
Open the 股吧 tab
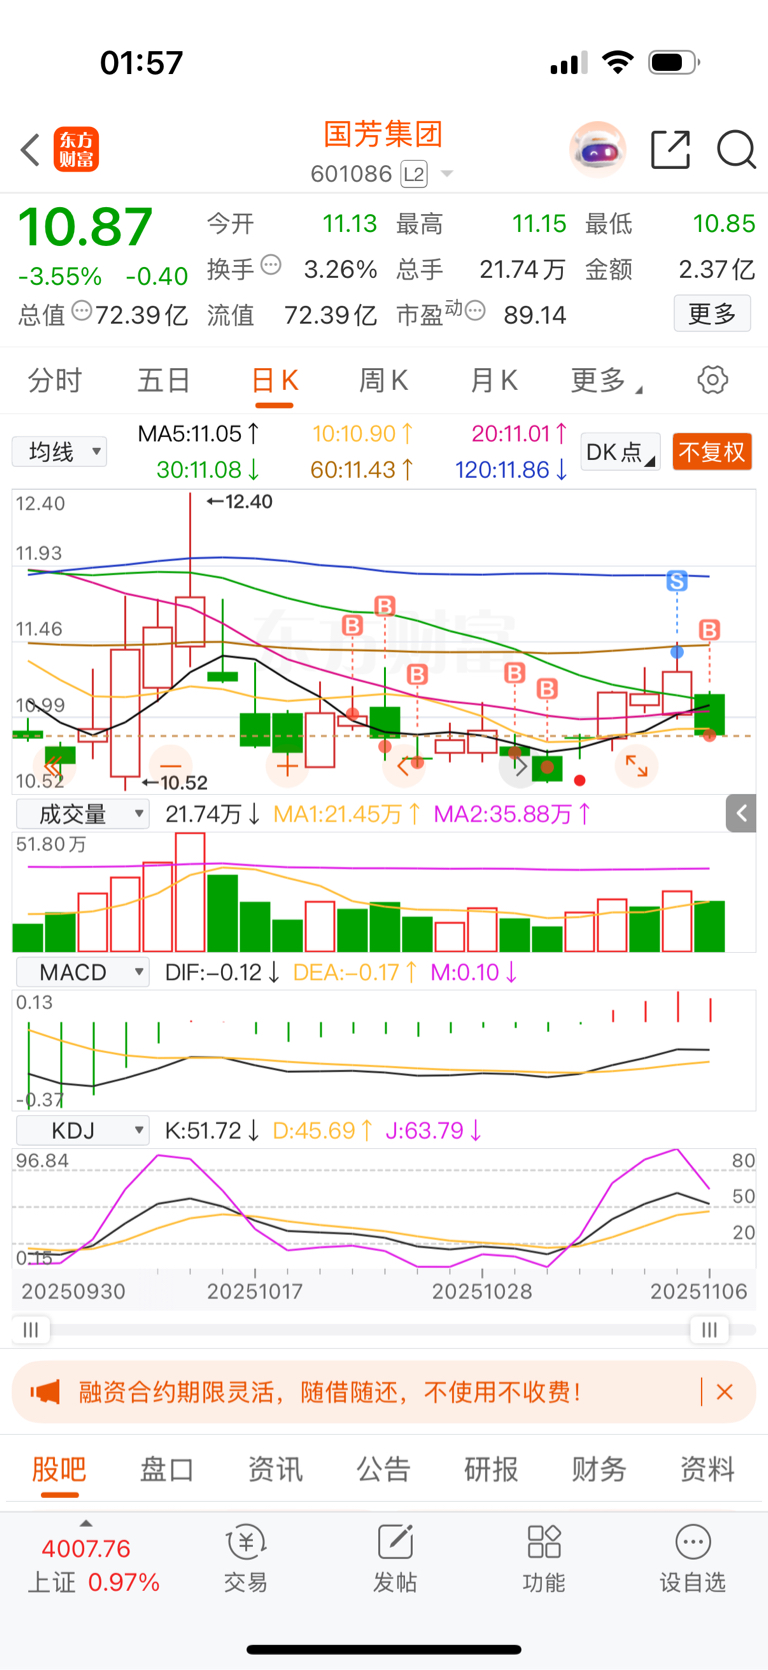tap(59, 1469)
